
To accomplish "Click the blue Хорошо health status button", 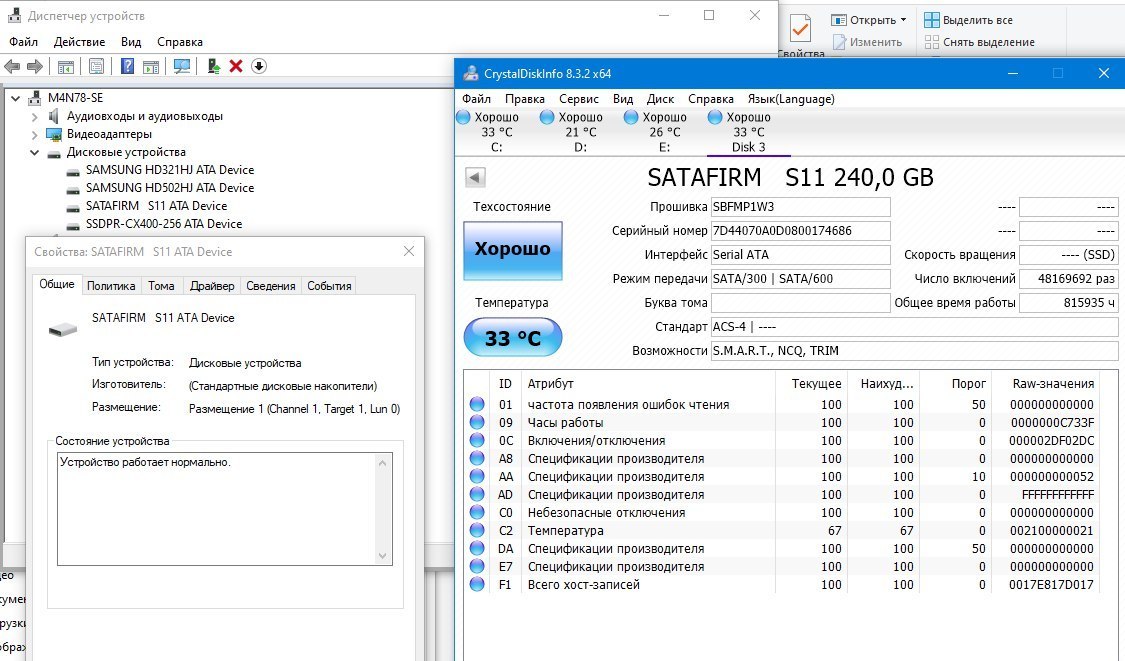I will [513, 250].
